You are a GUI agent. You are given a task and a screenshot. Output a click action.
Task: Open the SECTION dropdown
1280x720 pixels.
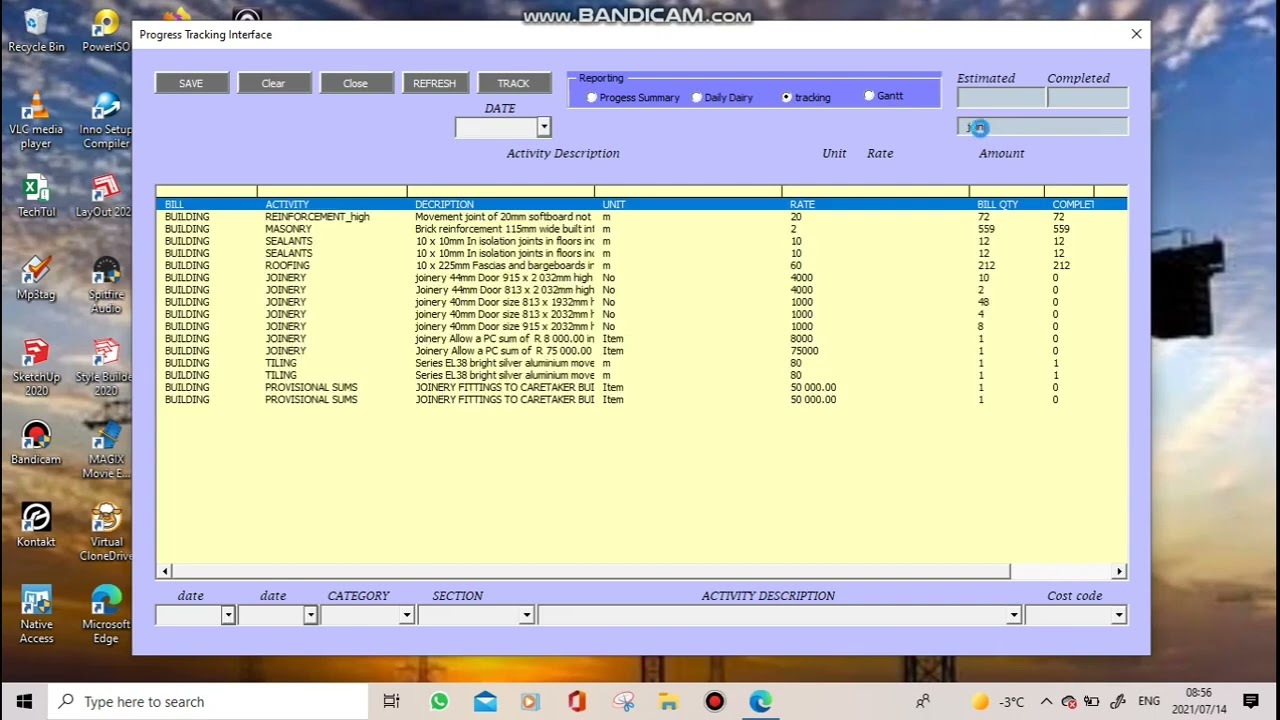tap(527, 615)
